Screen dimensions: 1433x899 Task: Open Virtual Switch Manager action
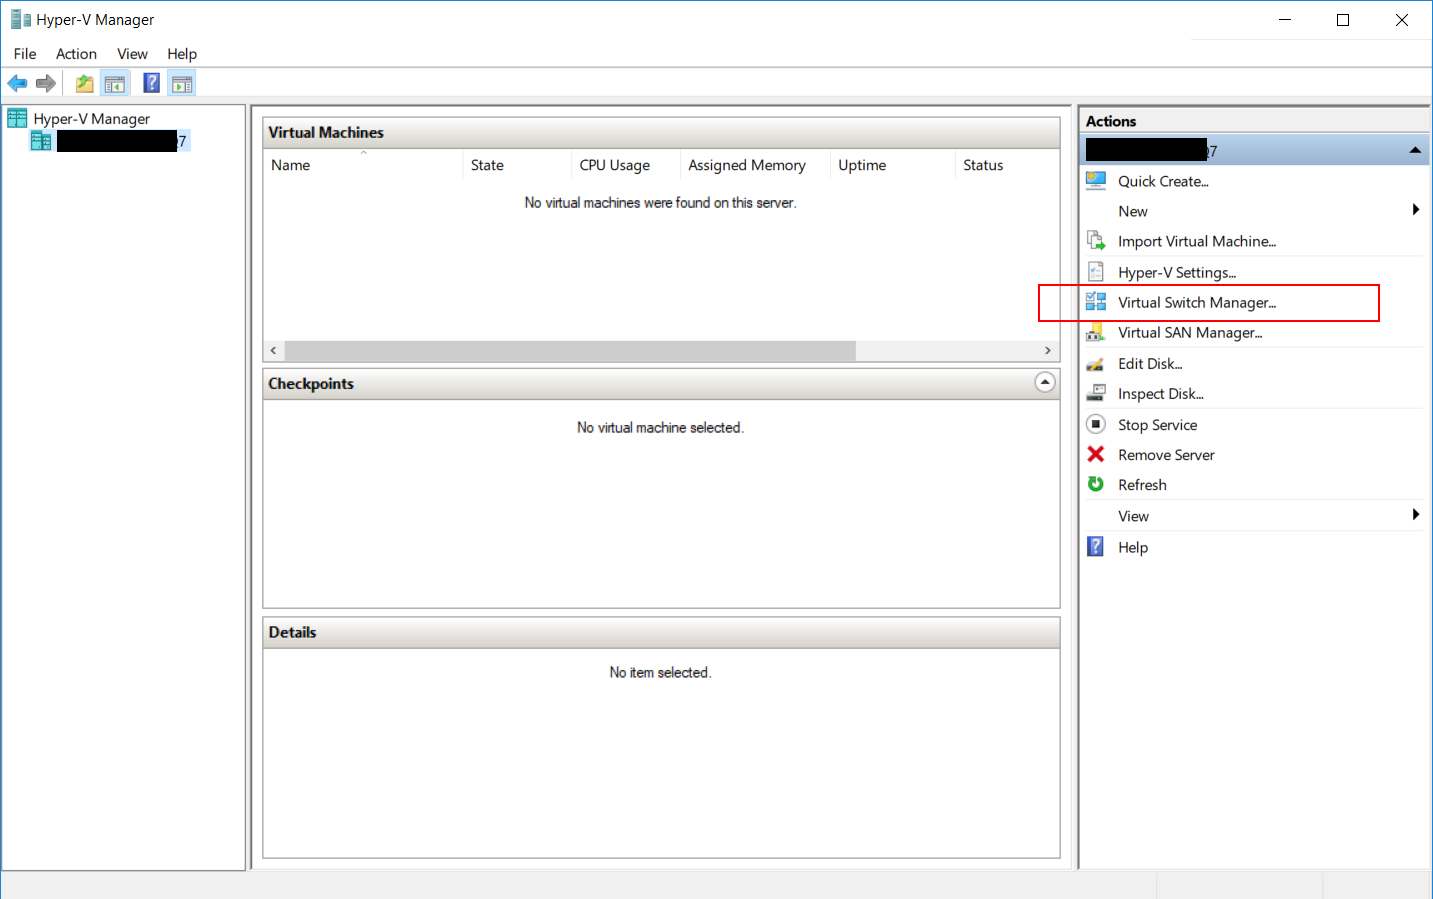click(1197, 302)
